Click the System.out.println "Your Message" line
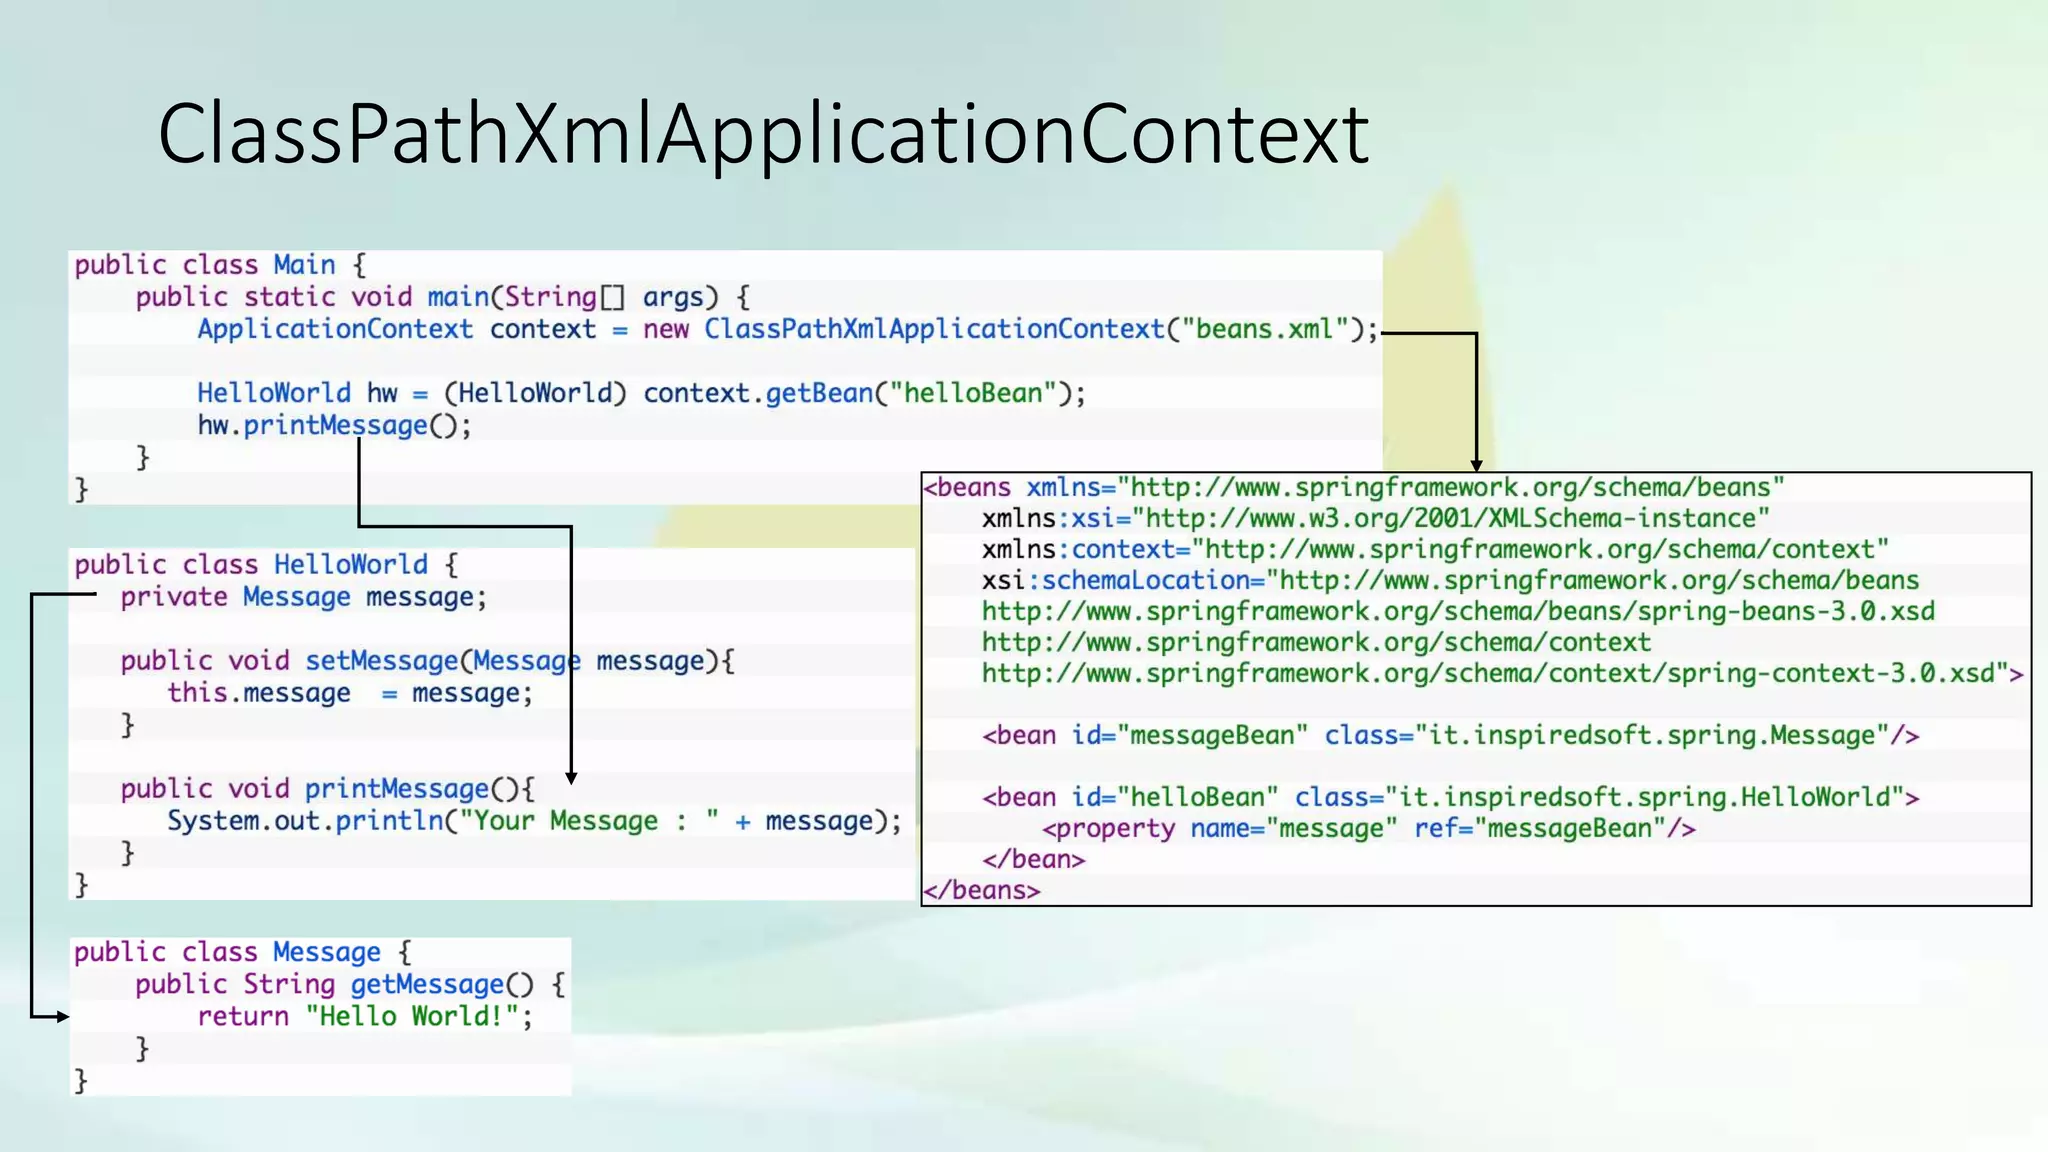2048x1152 pixels. [x=534, y=821]
